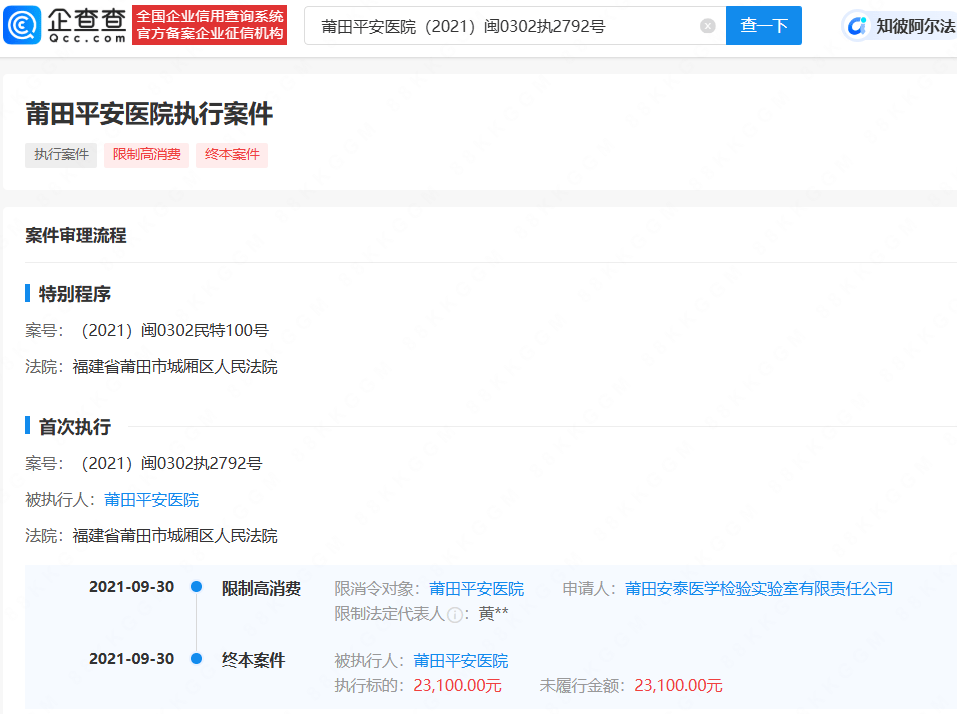
Task: Click the info icon beside 限制法定代表人
Action: pos(454,615)
